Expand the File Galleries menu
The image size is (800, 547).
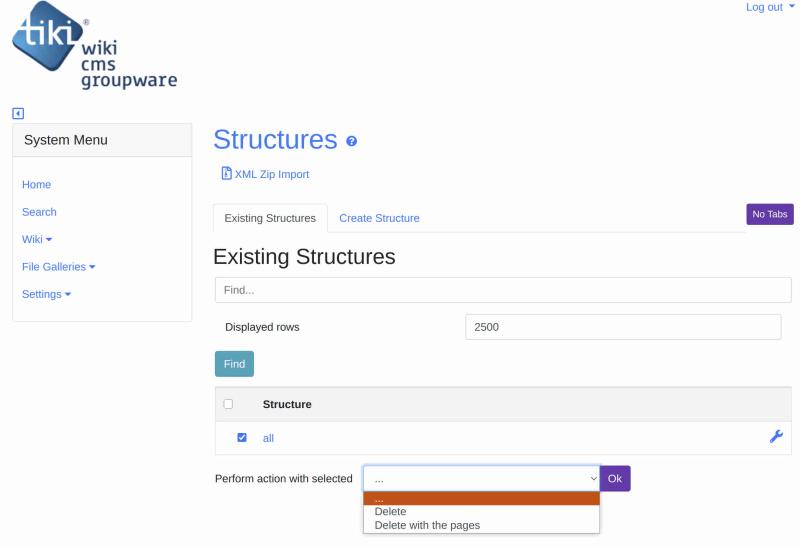click(x=59, y=267)
